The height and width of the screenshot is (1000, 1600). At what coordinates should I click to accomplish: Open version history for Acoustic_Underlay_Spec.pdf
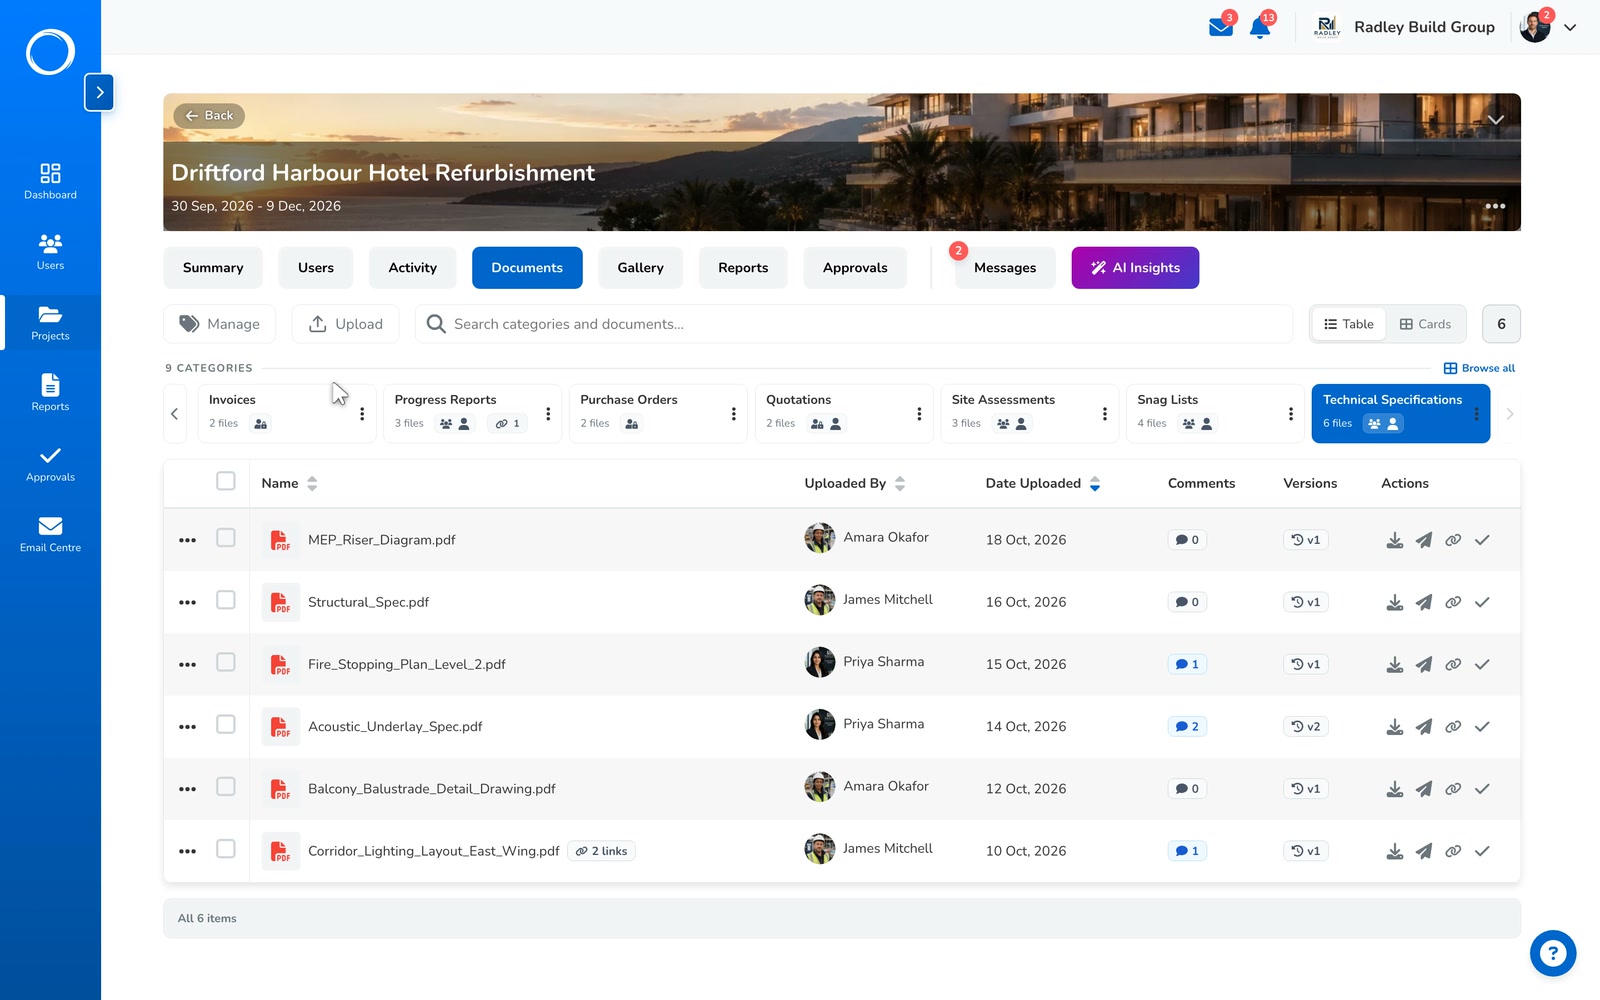coord(1306,727)
